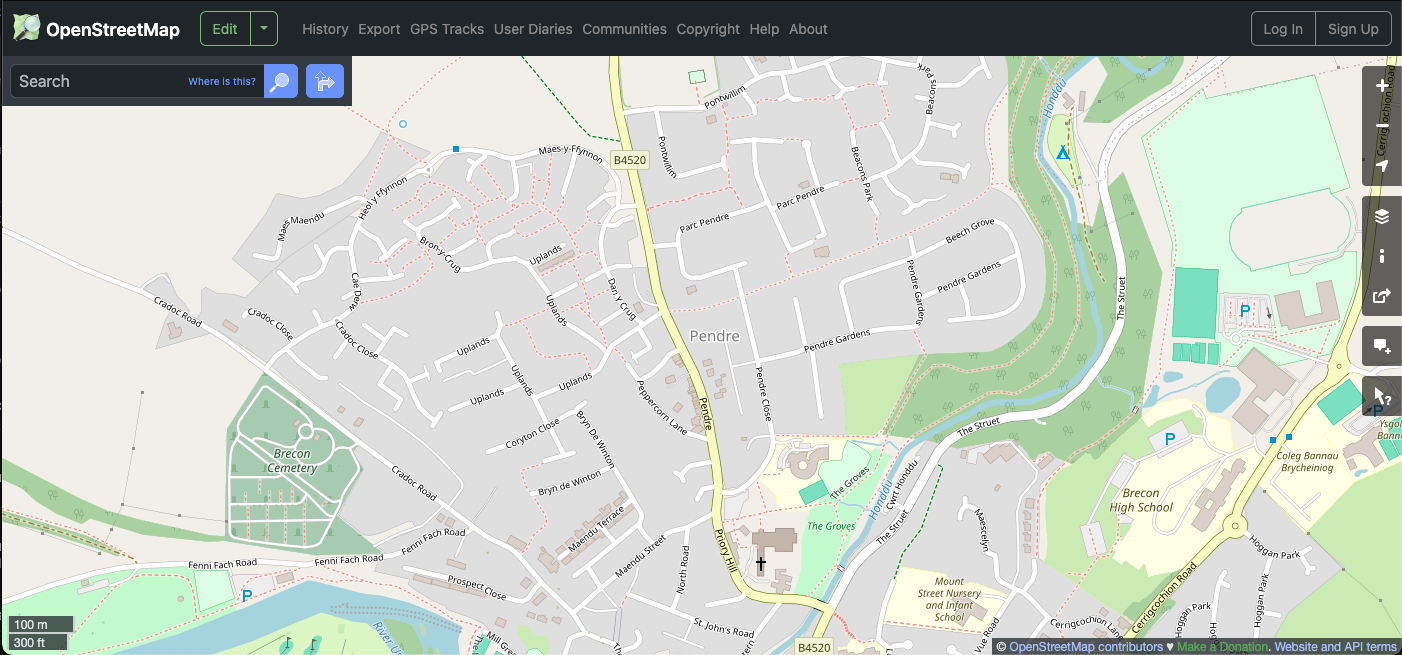Click the parking P next to the sports pitches

click(x=1245, y=311)
